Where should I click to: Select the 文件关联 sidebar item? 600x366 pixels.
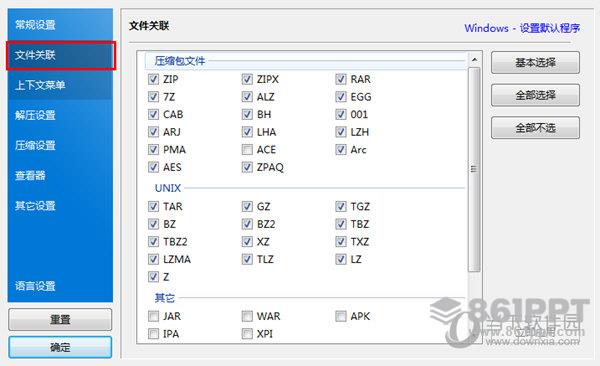[60, 56]
